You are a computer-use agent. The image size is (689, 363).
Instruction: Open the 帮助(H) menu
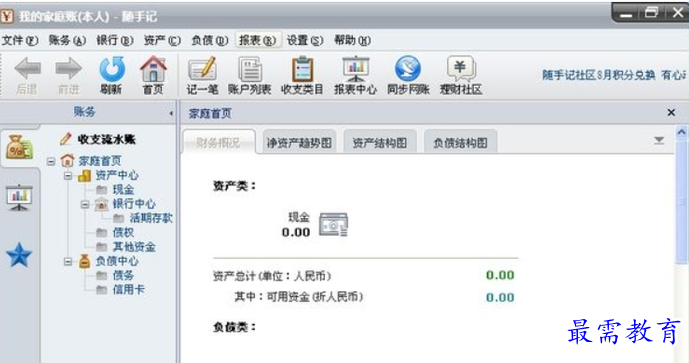[352, 40]
